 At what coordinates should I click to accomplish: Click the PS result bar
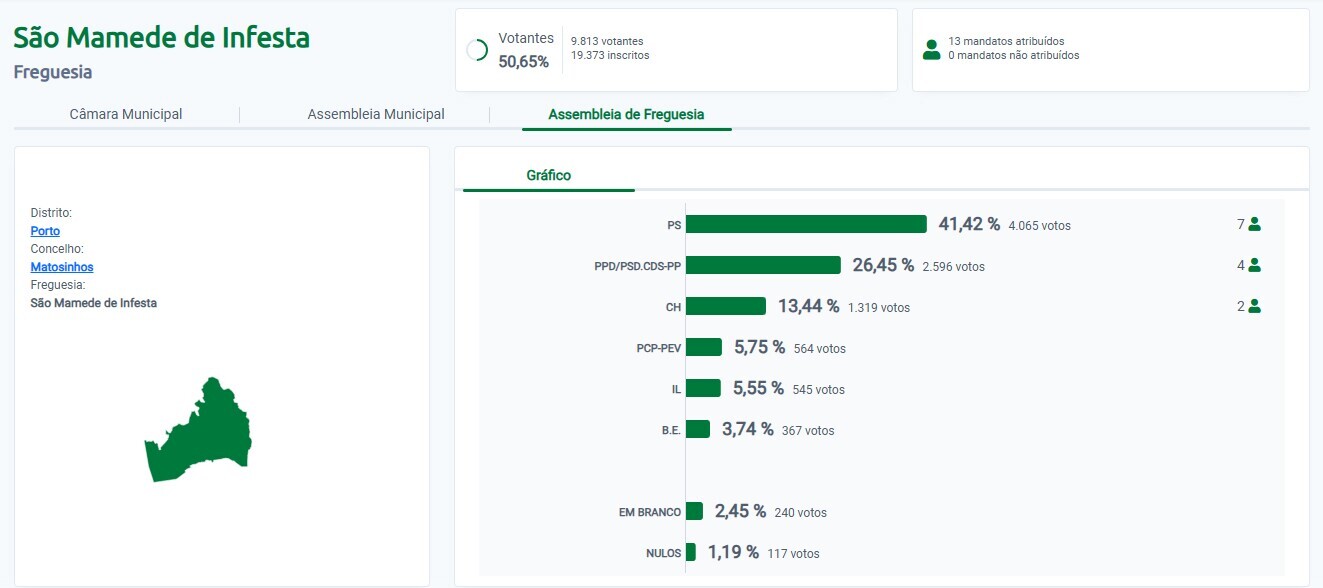point(806,224)
